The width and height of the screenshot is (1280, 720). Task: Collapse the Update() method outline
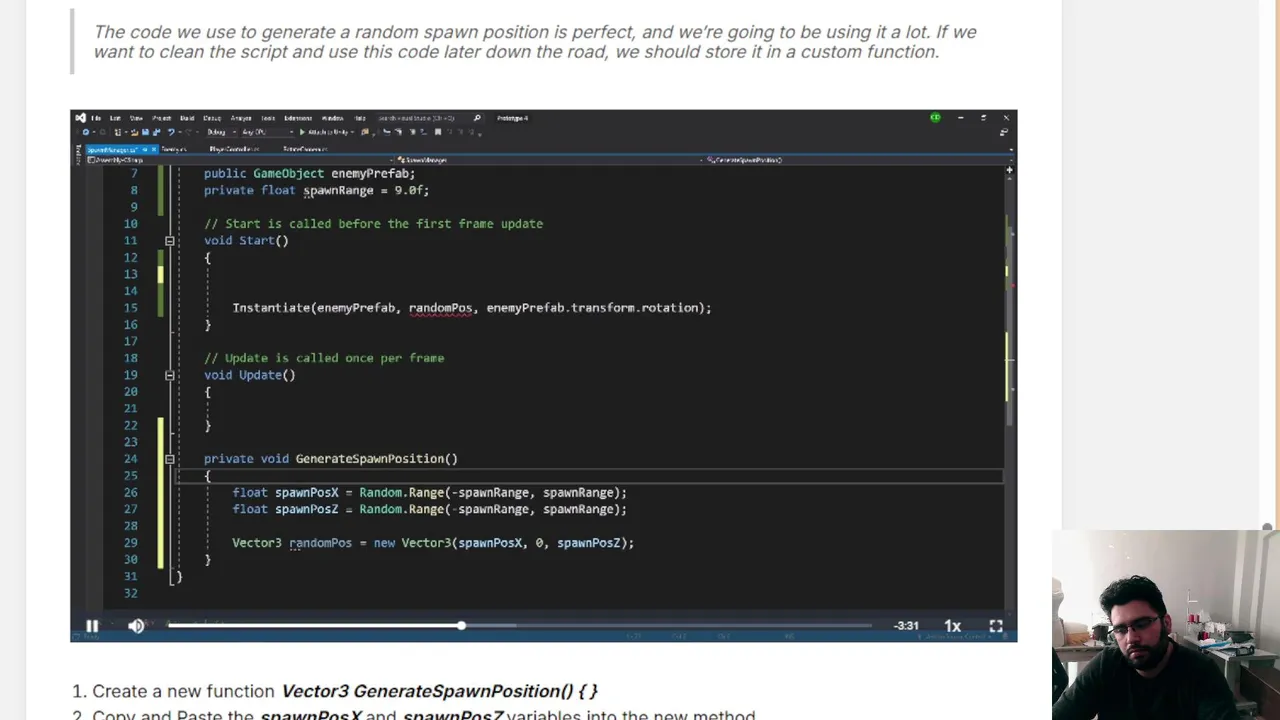(169, 375)
